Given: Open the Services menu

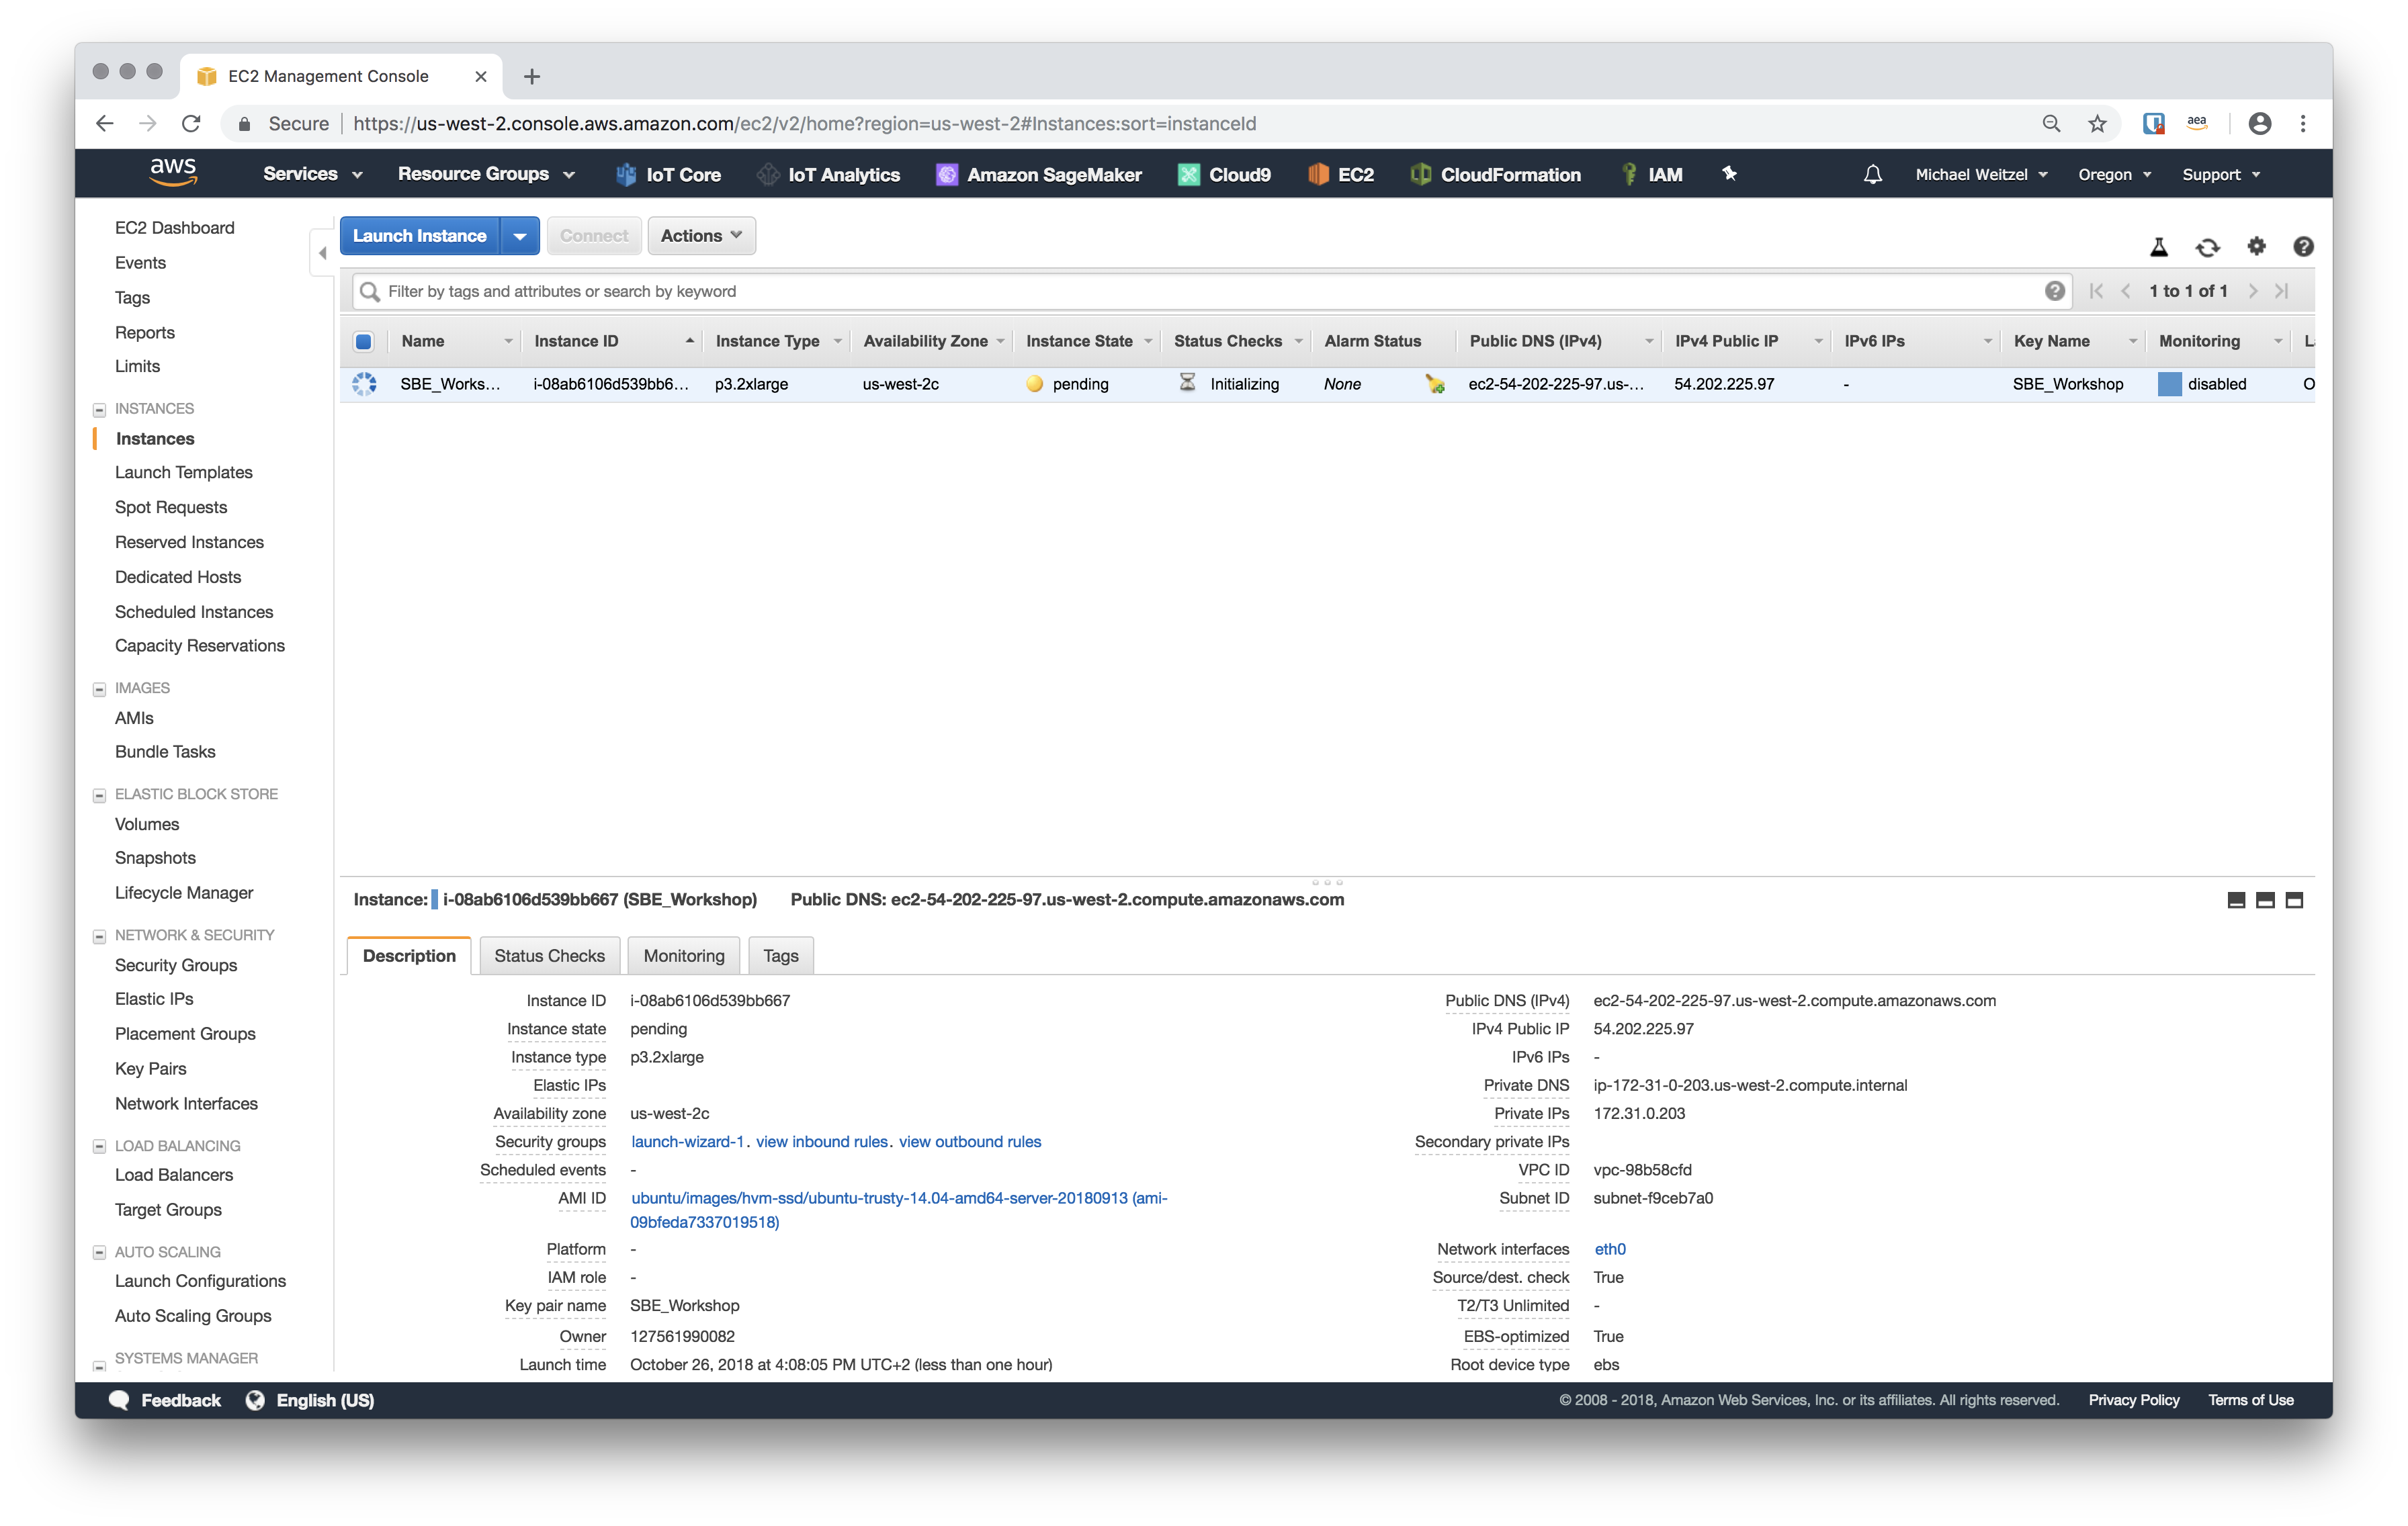Looking at the screenshot, I should (x=312, y=174).
